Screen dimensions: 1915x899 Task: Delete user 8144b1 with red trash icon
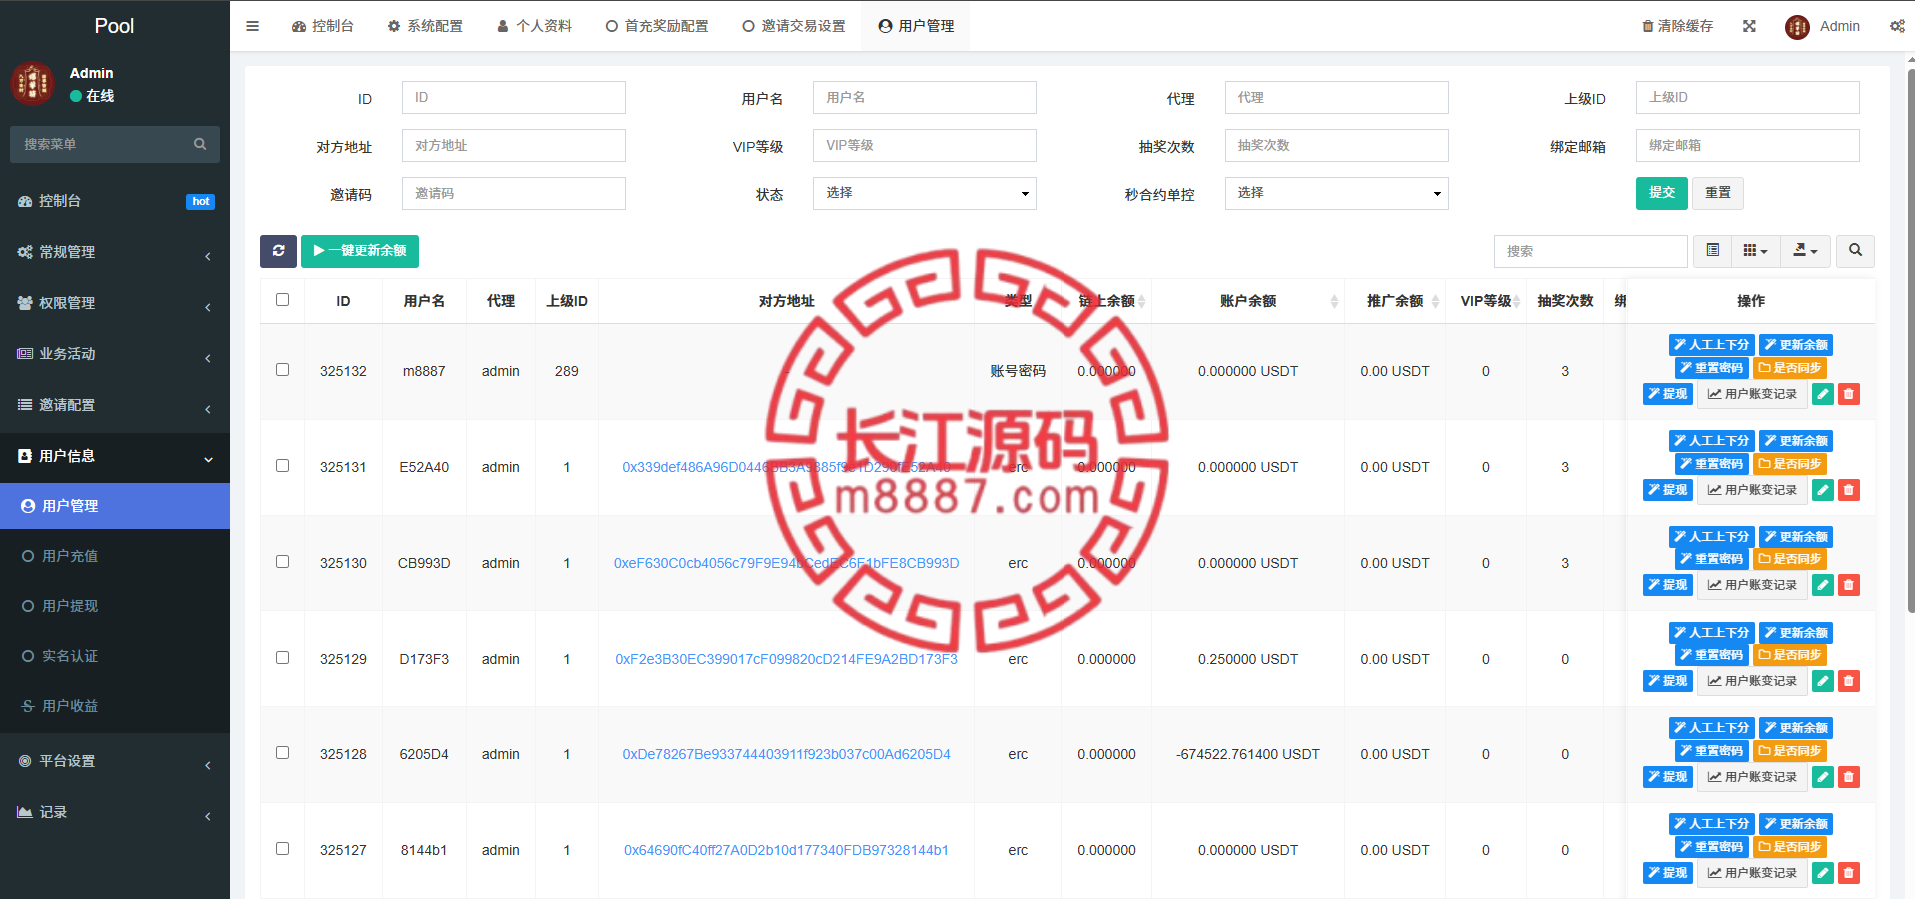coord(1849,873)
